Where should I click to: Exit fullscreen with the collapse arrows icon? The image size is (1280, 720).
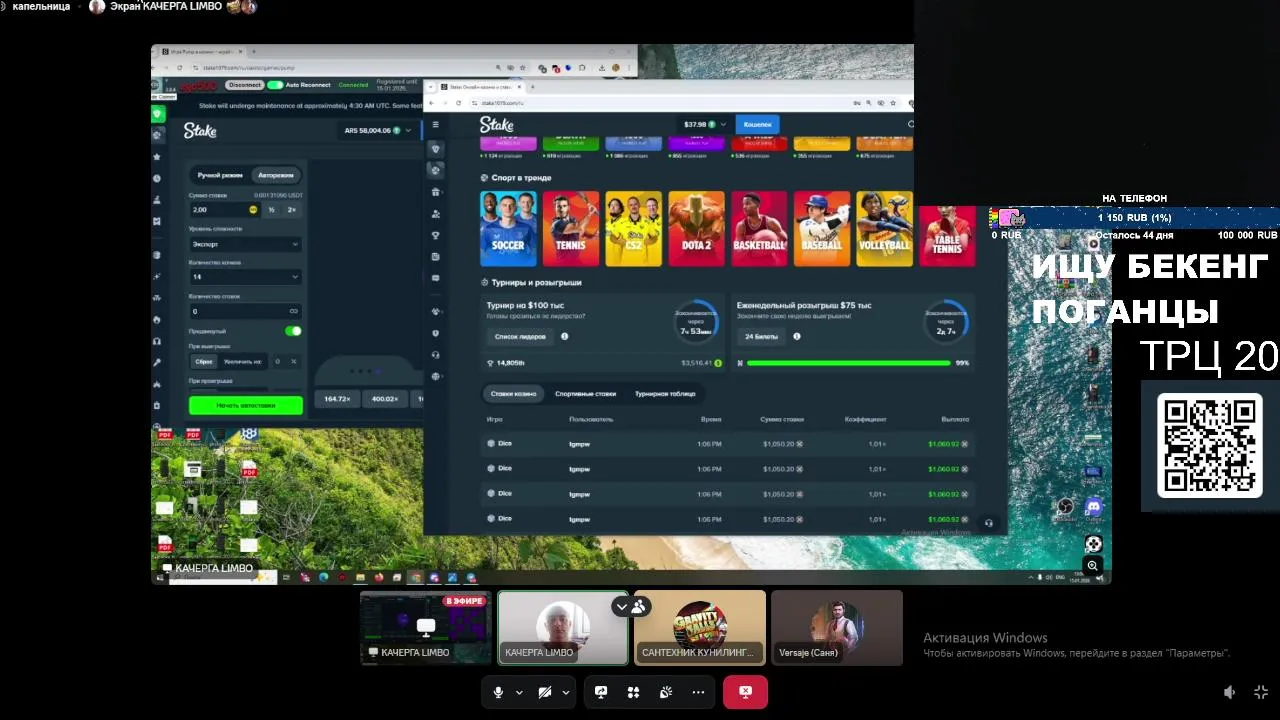[1261, 692]
